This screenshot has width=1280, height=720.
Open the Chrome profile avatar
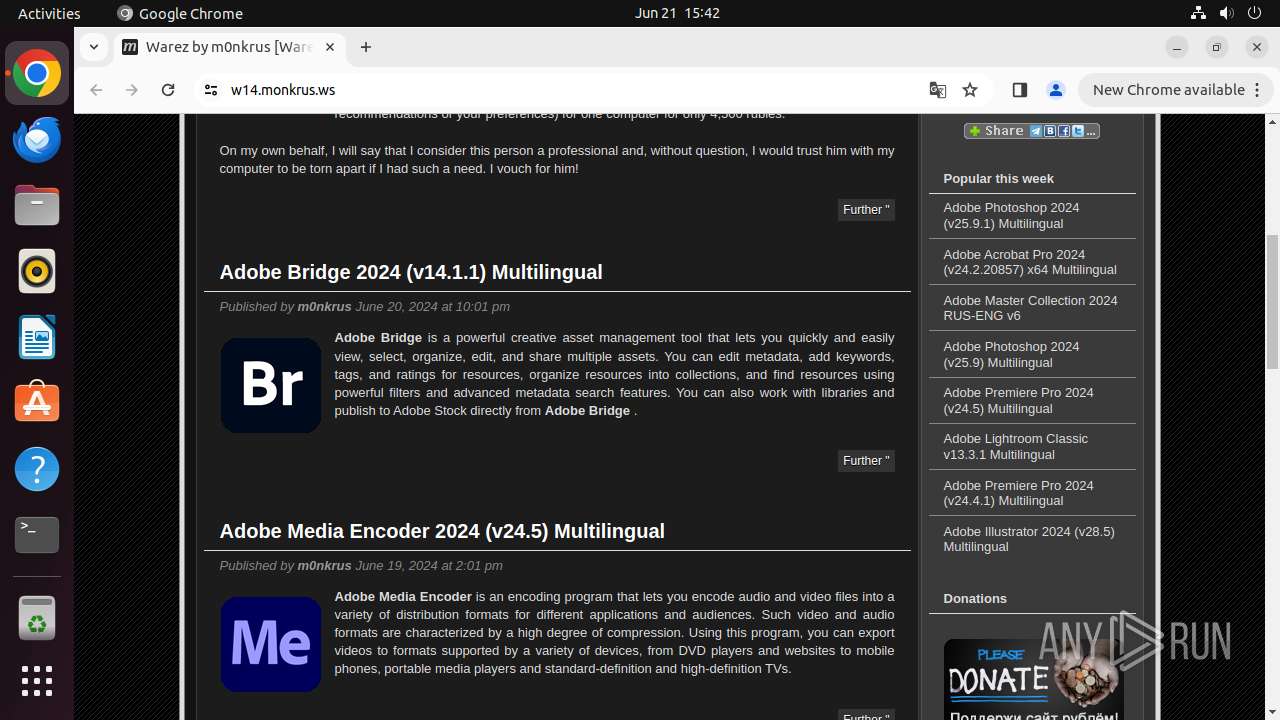[1055, 90]
